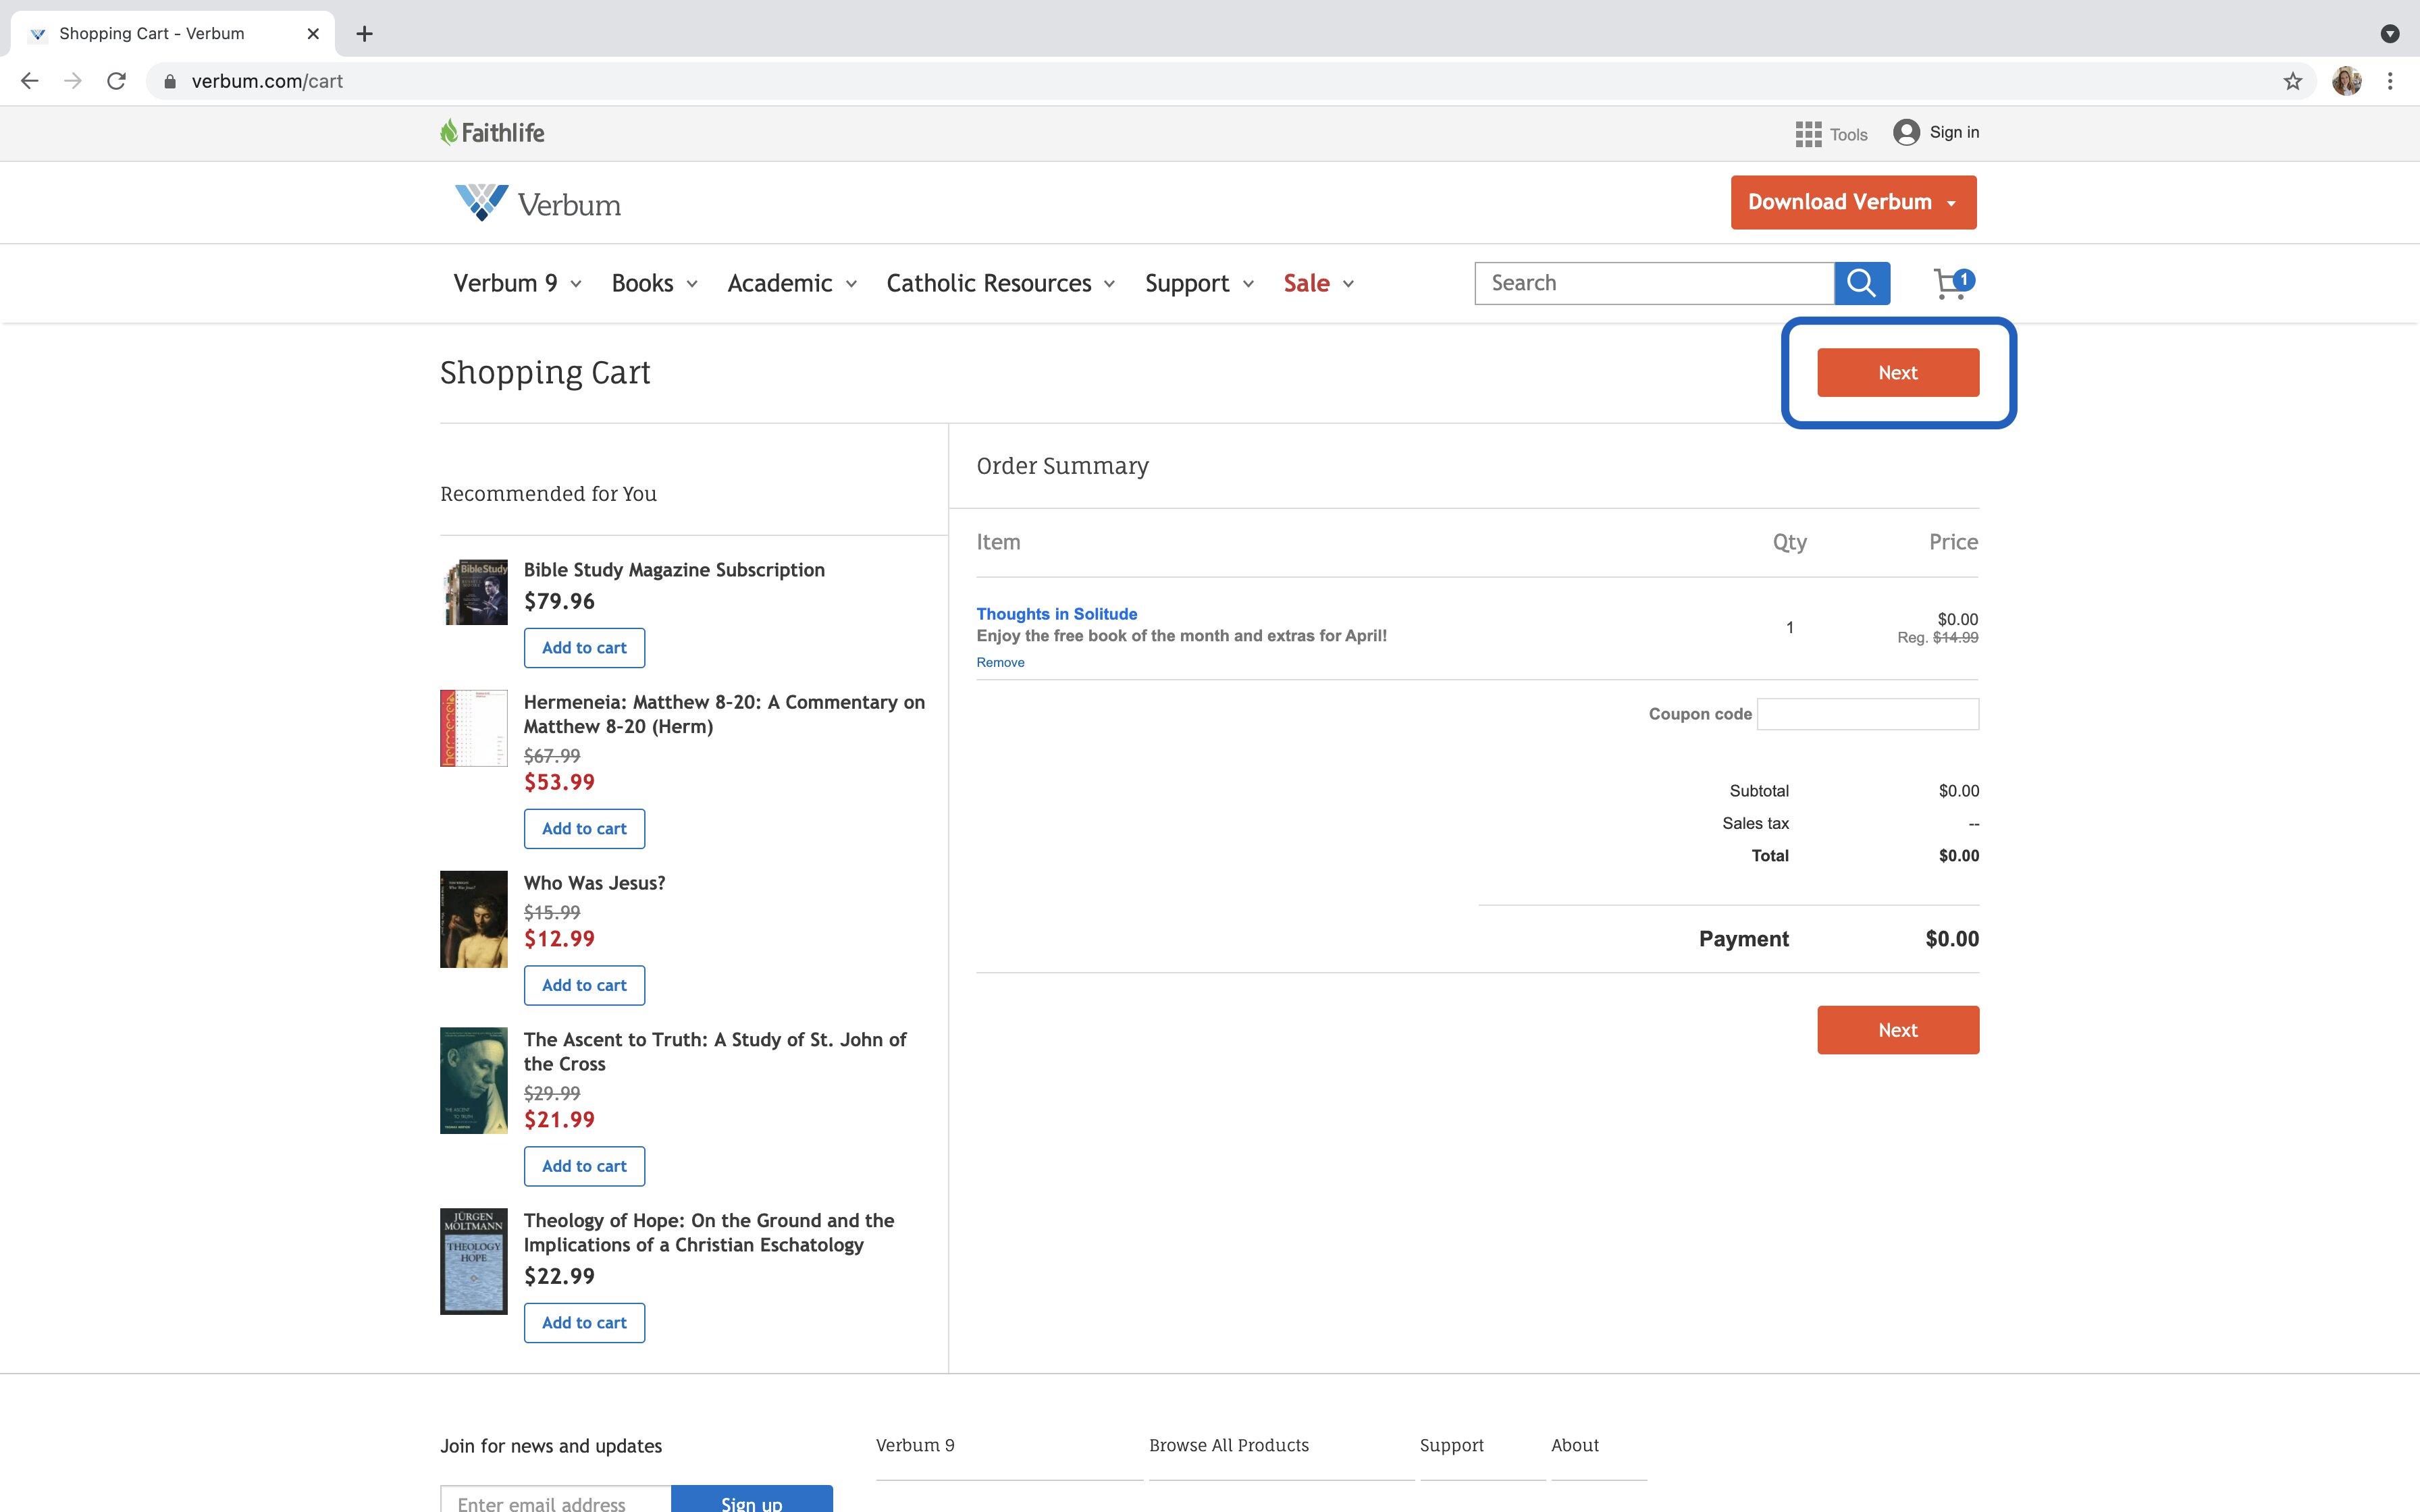Open Who Was Jesus? cover thumbnail

coord(474,919)
